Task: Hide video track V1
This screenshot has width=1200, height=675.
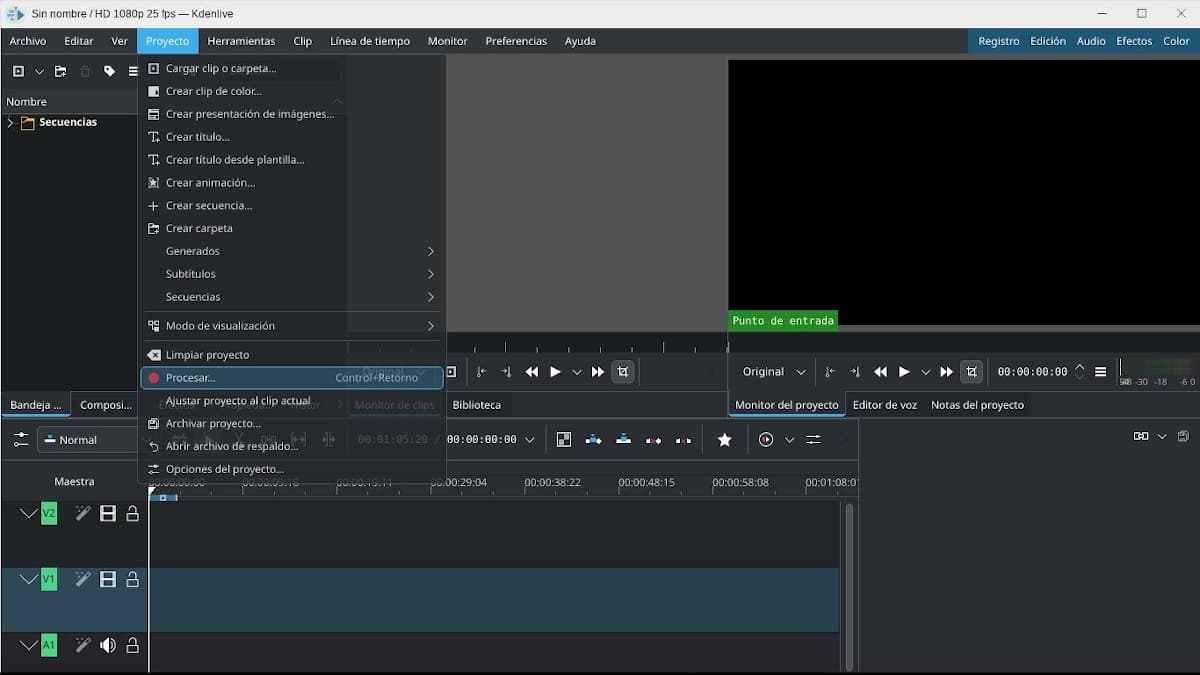Action: pyautogui.click(x=108, y=580)
